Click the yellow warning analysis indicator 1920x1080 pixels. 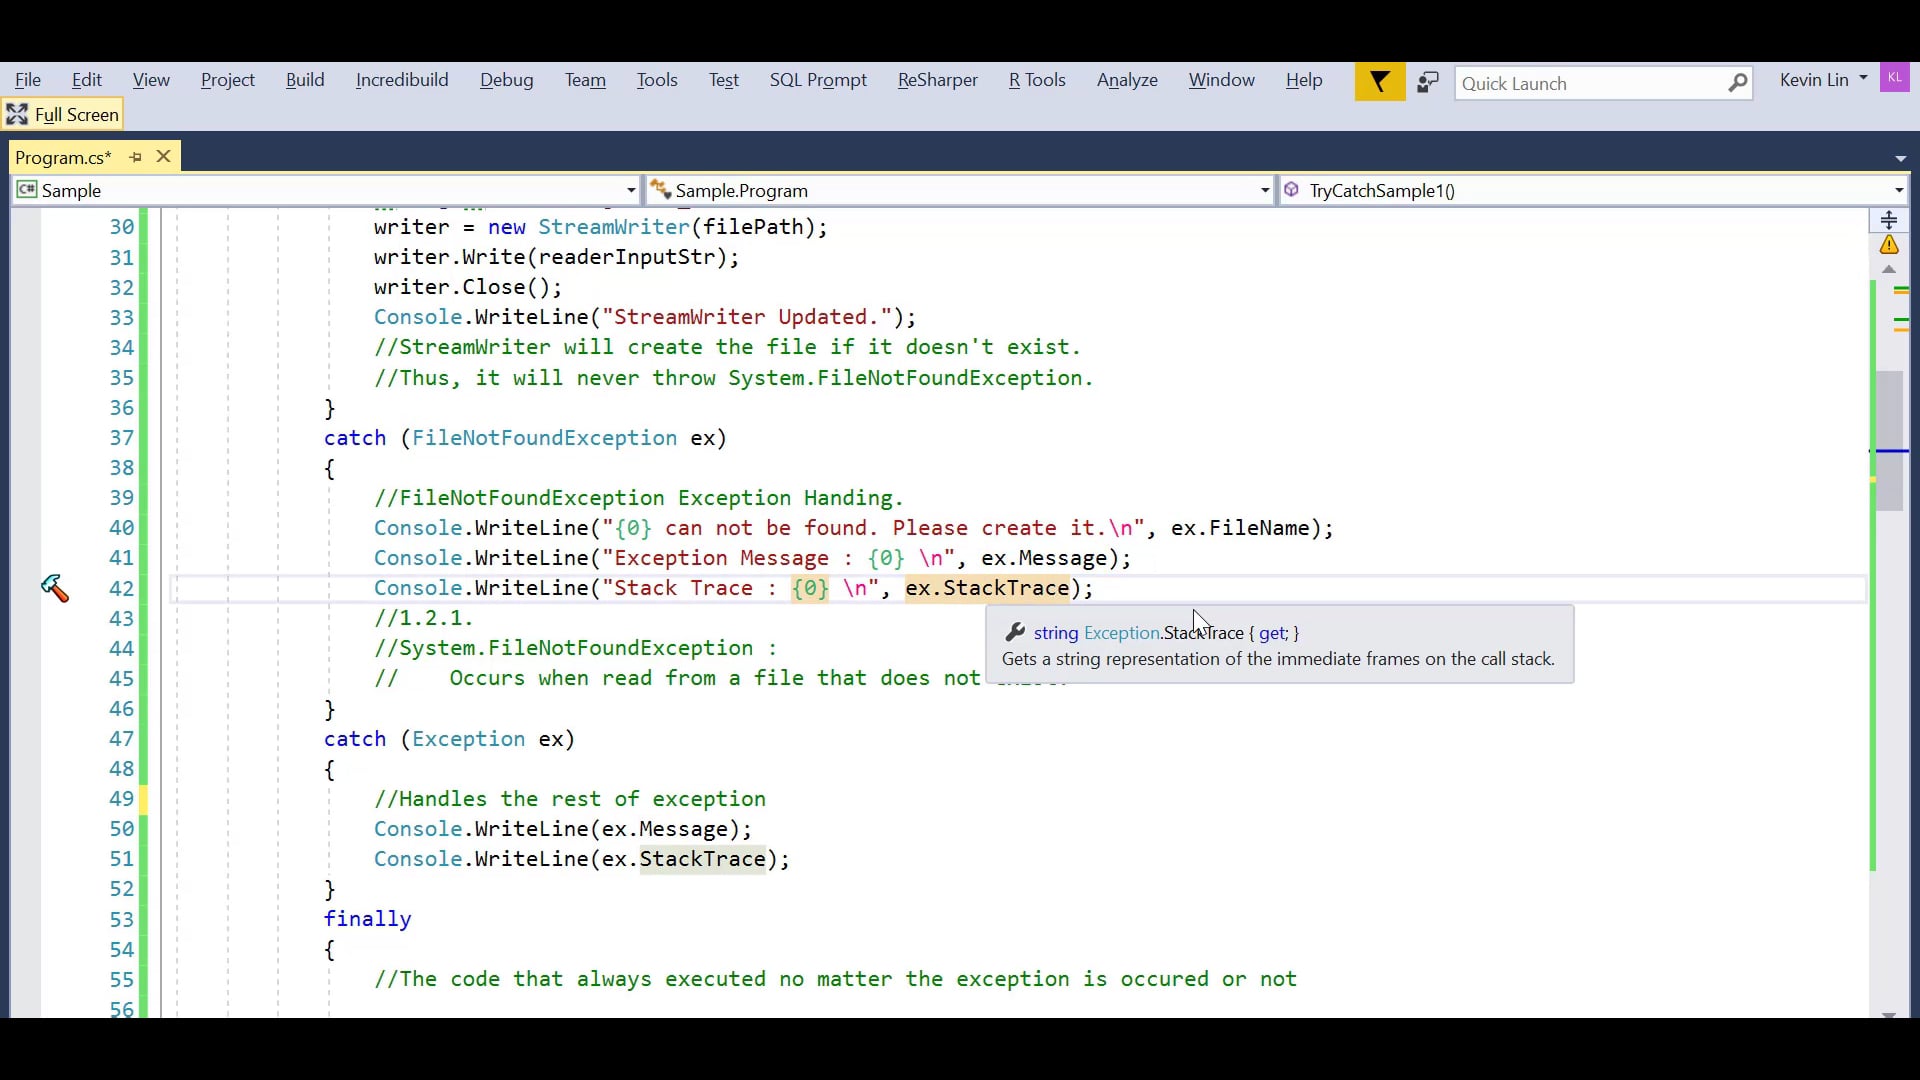pos(1889,245)
